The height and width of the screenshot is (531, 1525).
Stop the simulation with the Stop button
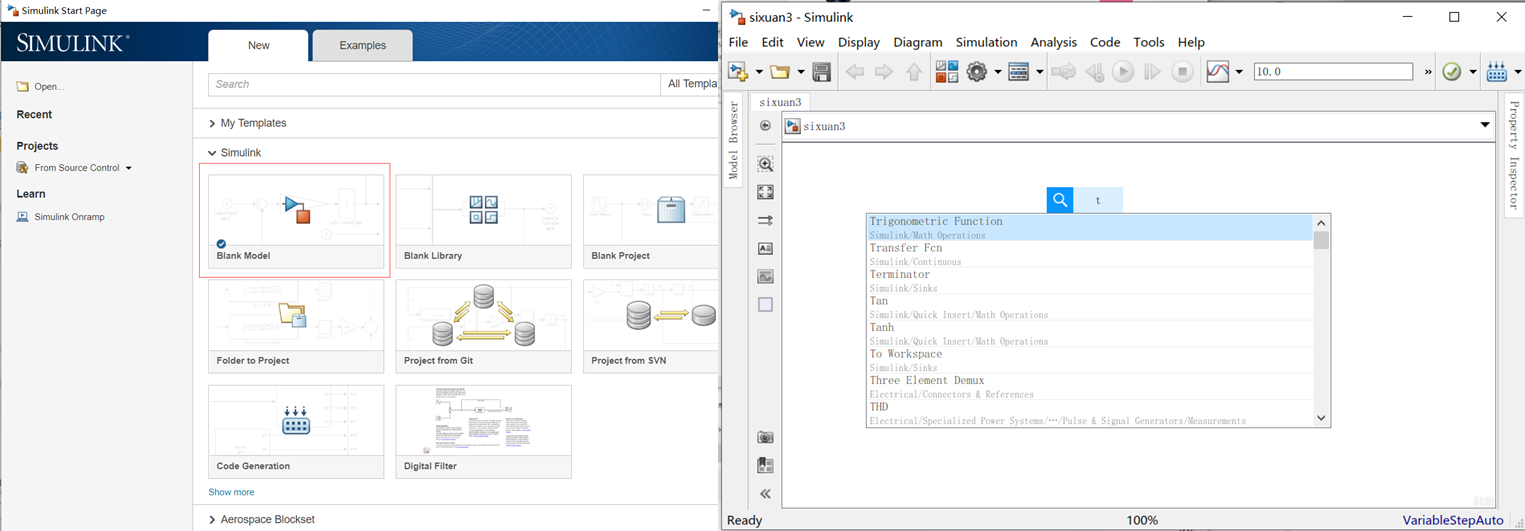coord(1182,72)
